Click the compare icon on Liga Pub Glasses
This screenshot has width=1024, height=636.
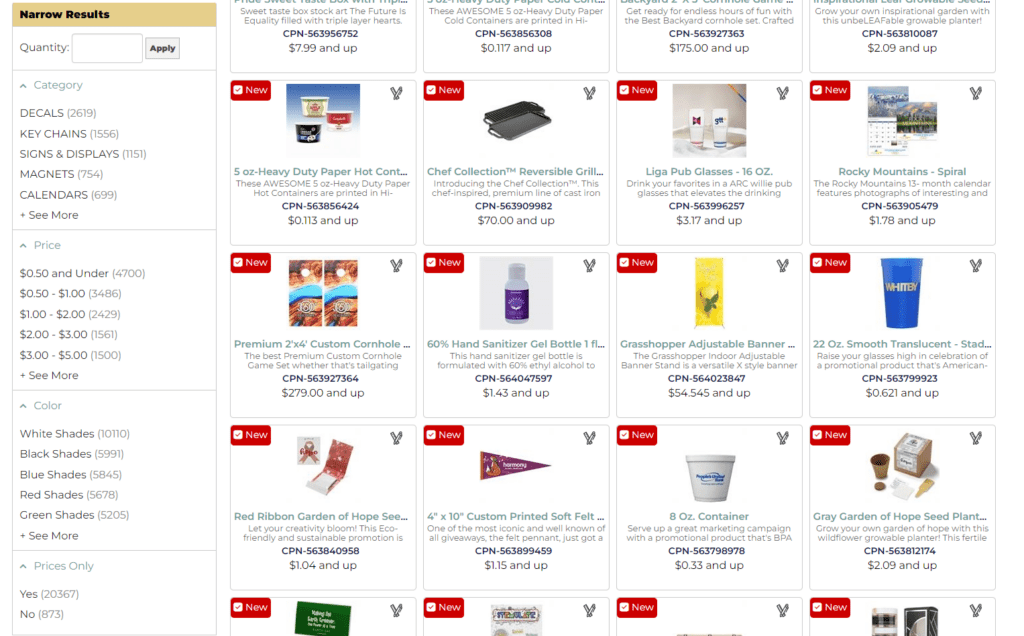(782, 93)
